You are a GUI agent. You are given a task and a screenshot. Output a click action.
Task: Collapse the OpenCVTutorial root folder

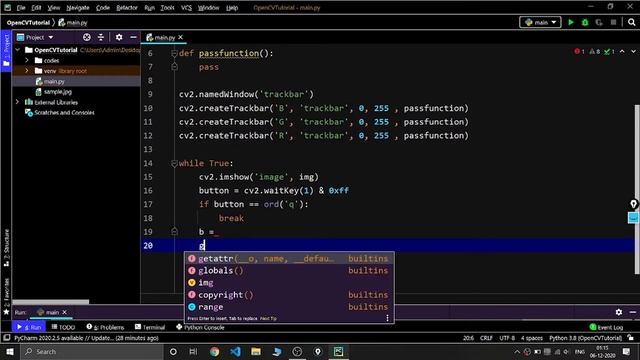[18, 50]
